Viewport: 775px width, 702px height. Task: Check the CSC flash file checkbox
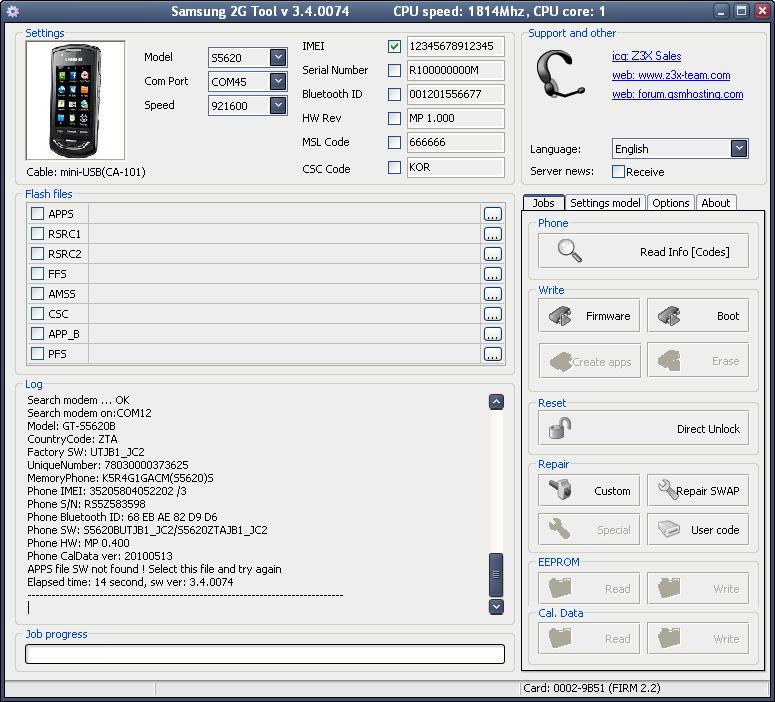(x=37, y=313)
